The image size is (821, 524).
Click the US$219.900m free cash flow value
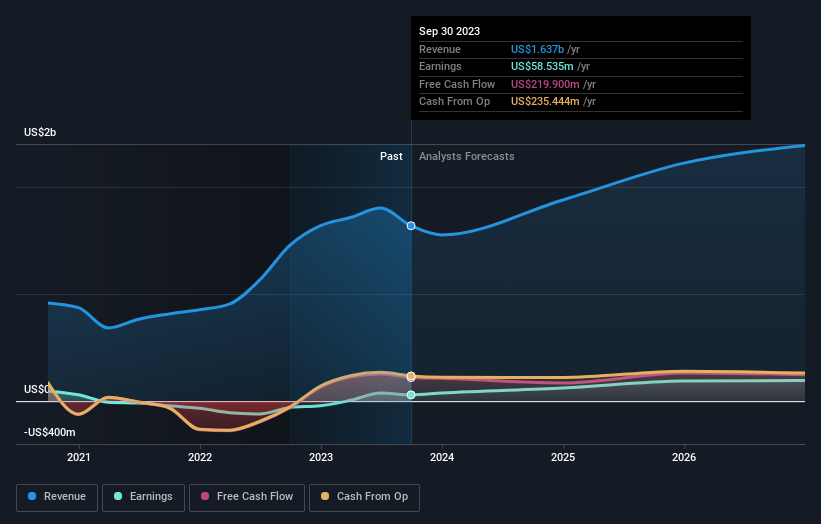[545, 84]
